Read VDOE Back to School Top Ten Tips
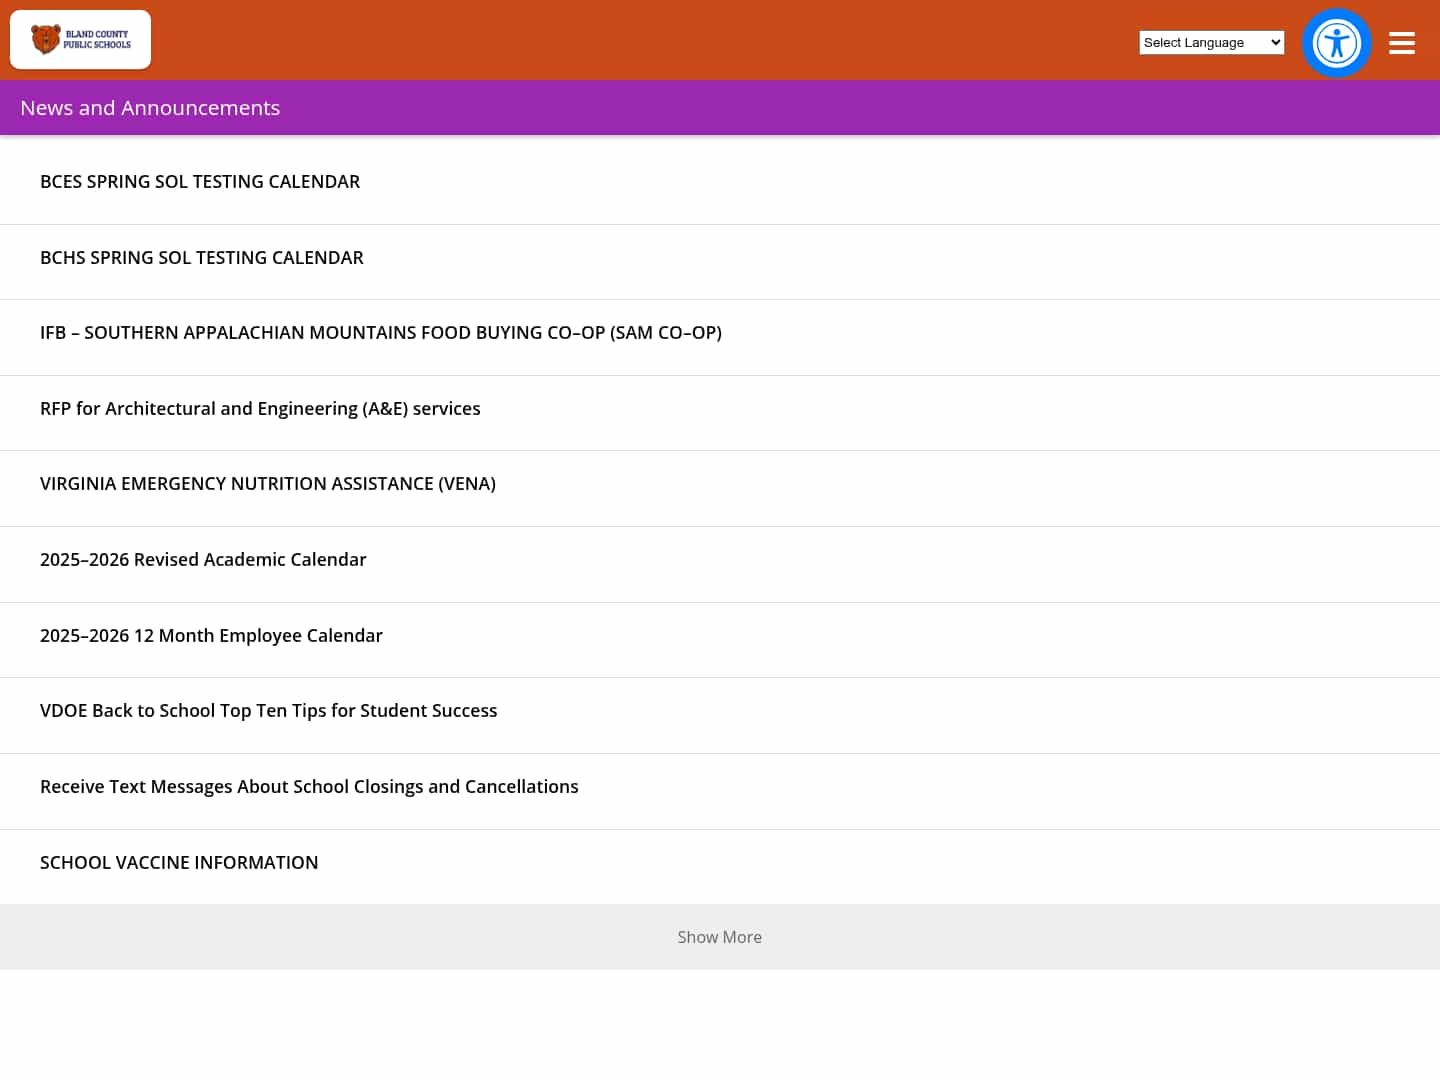 [x=268, y=710]
